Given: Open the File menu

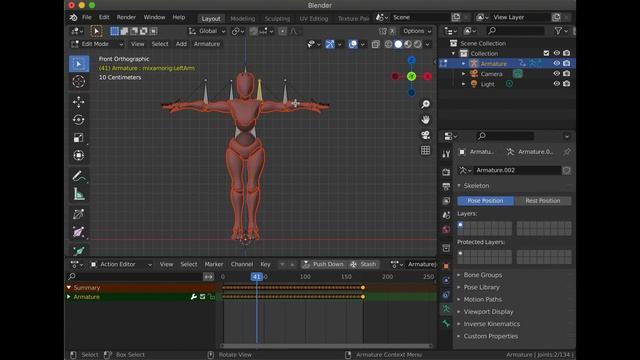Looking at the screenshot, I should tap(87, 18).
